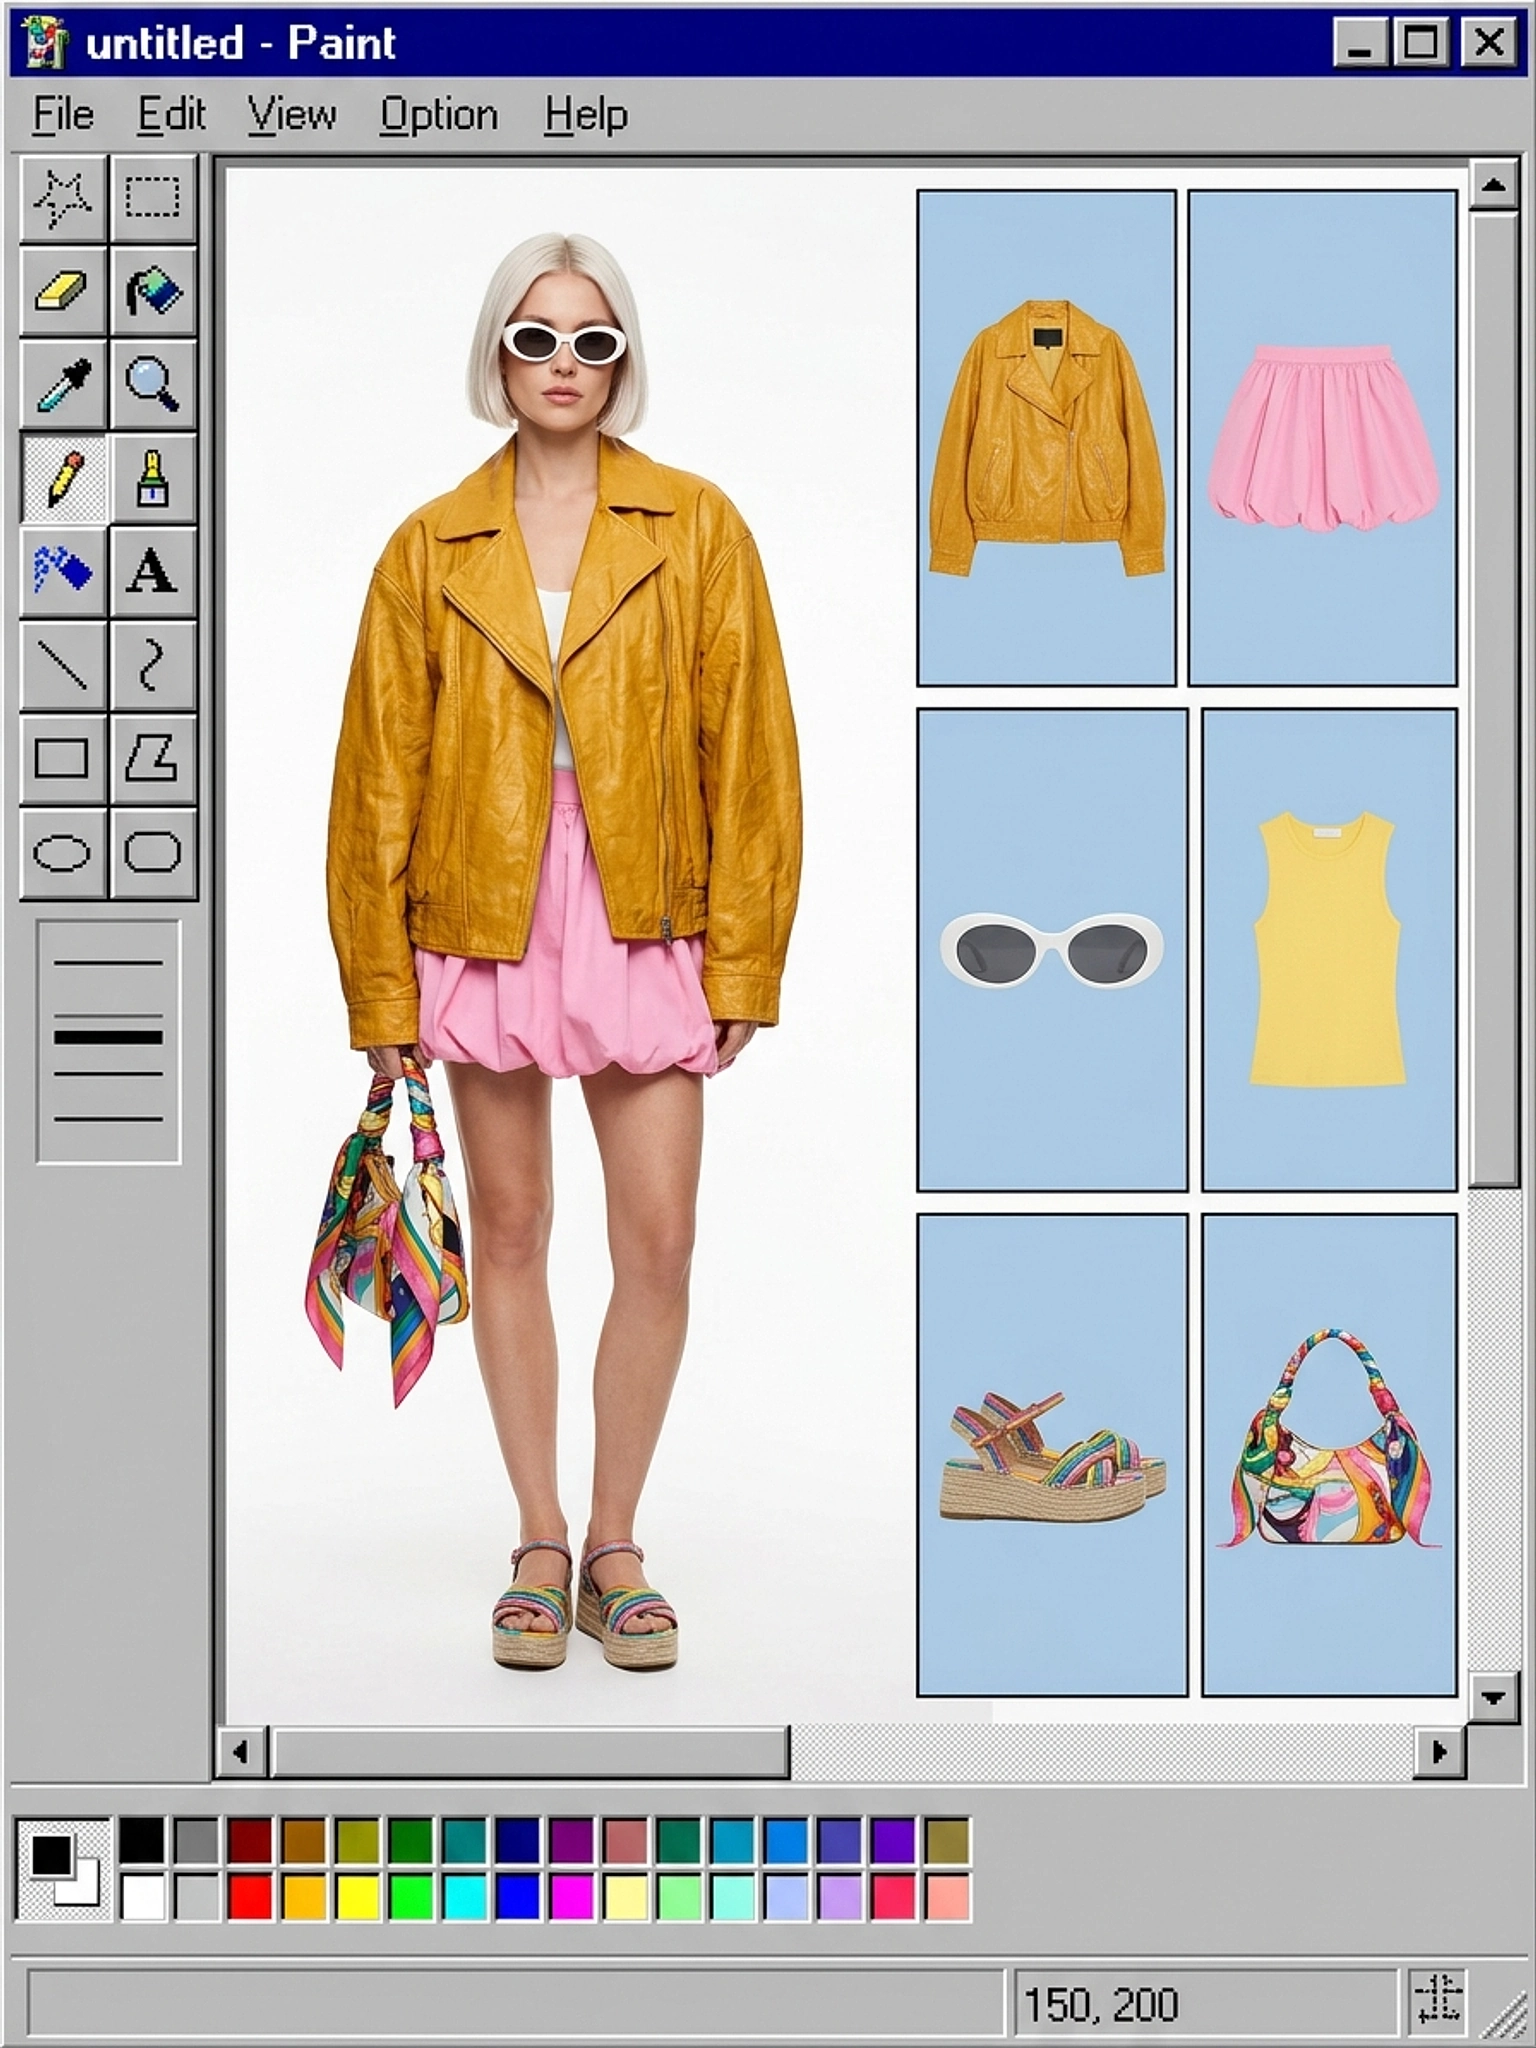Open the Option menu
The image size is (1536, 2048).
click(x=439, y=116)
